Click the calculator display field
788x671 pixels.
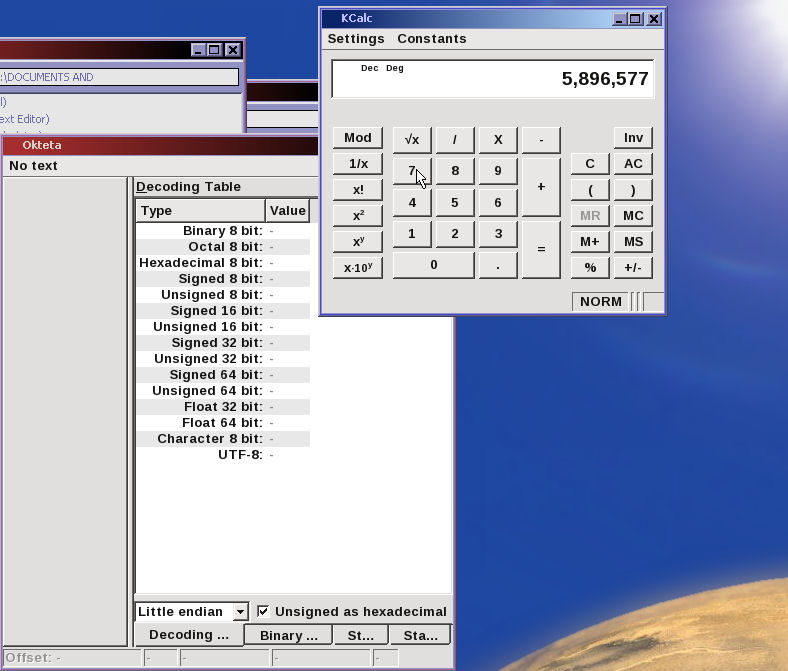tap(493, 79)
